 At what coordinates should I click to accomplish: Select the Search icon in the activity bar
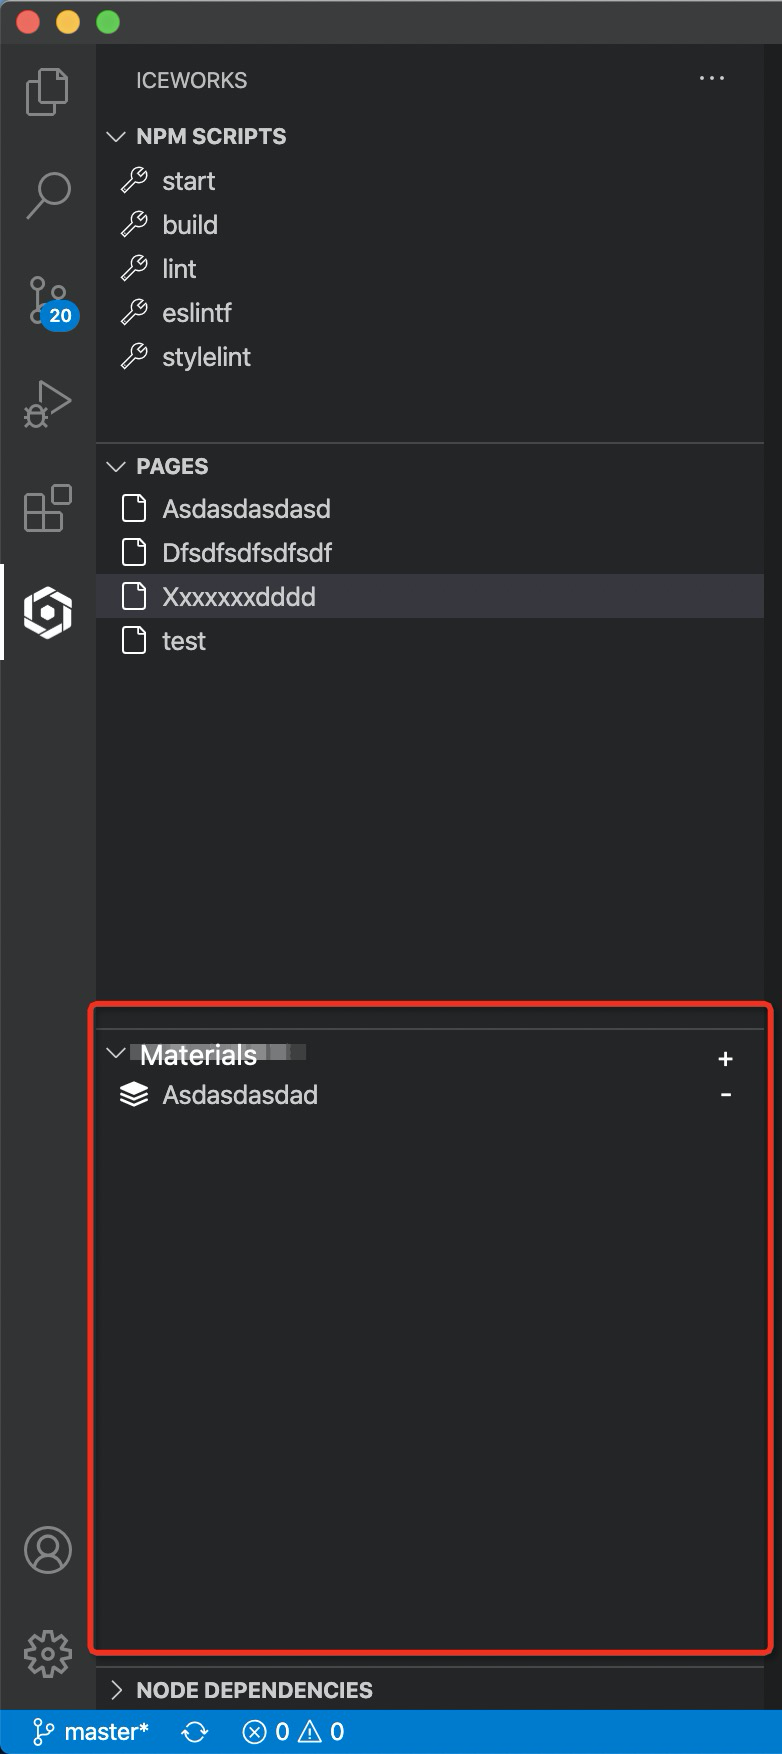click(x=47, y=192)
